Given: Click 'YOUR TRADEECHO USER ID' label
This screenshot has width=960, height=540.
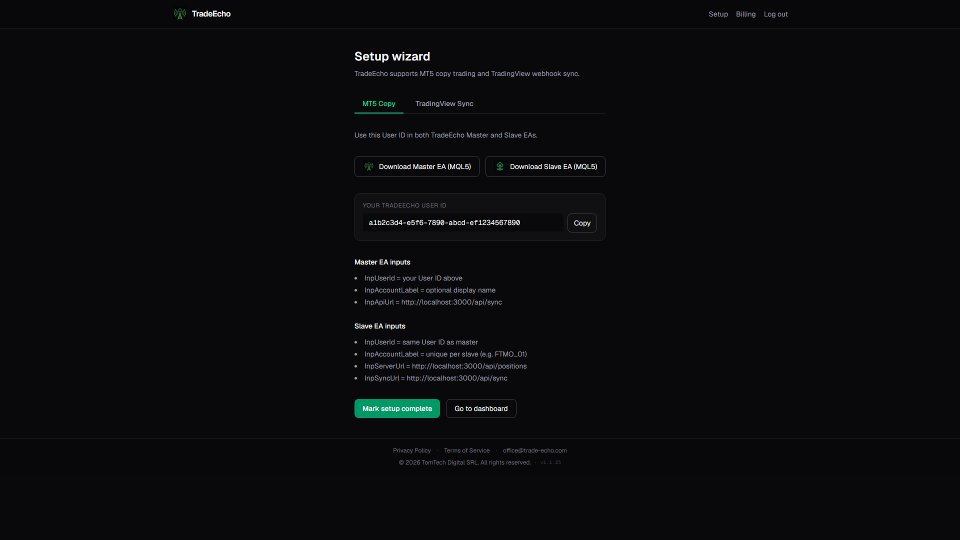Looking at the screenshot, I should 404,206.
